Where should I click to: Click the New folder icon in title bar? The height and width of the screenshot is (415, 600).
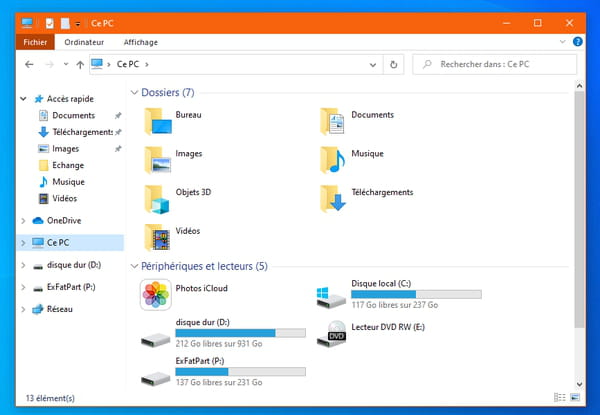click(x=65, y=23)
